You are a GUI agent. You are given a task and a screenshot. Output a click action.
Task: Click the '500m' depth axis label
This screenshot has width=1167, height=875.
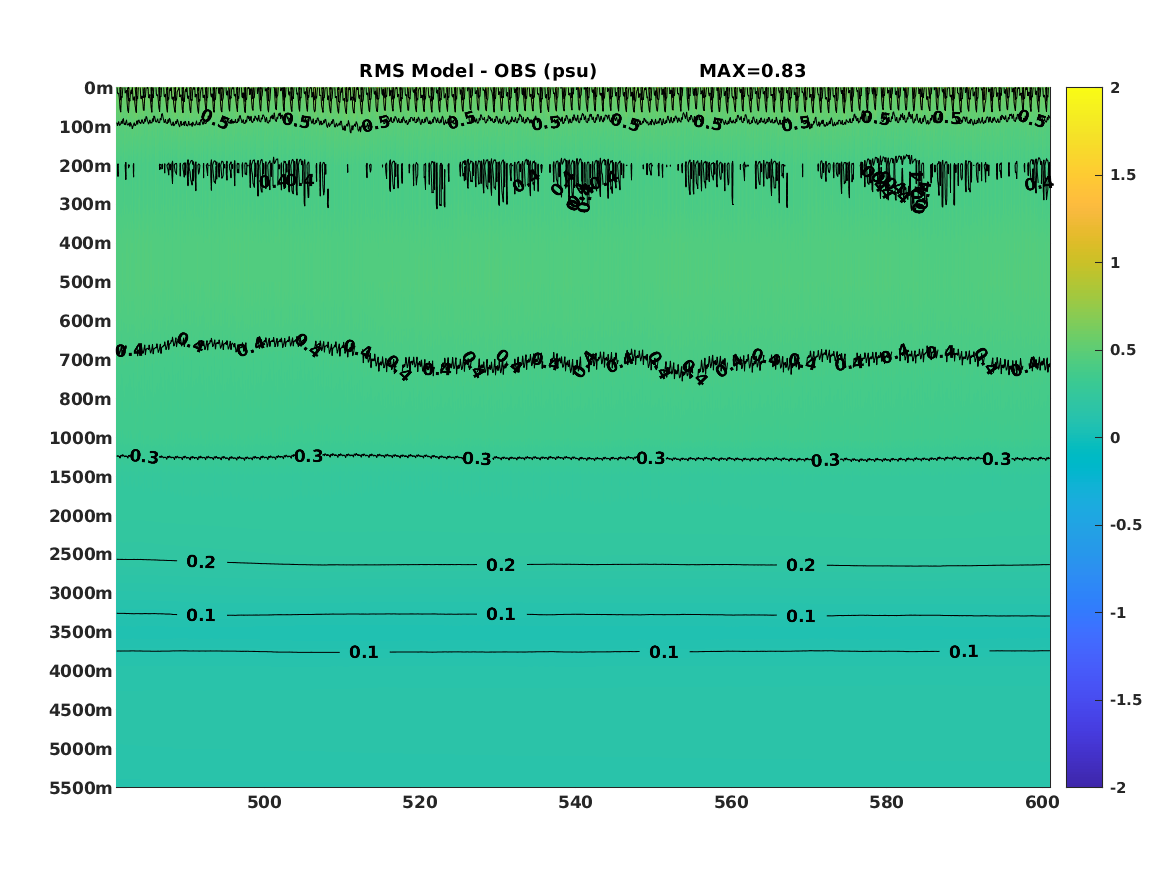[86, 283]
